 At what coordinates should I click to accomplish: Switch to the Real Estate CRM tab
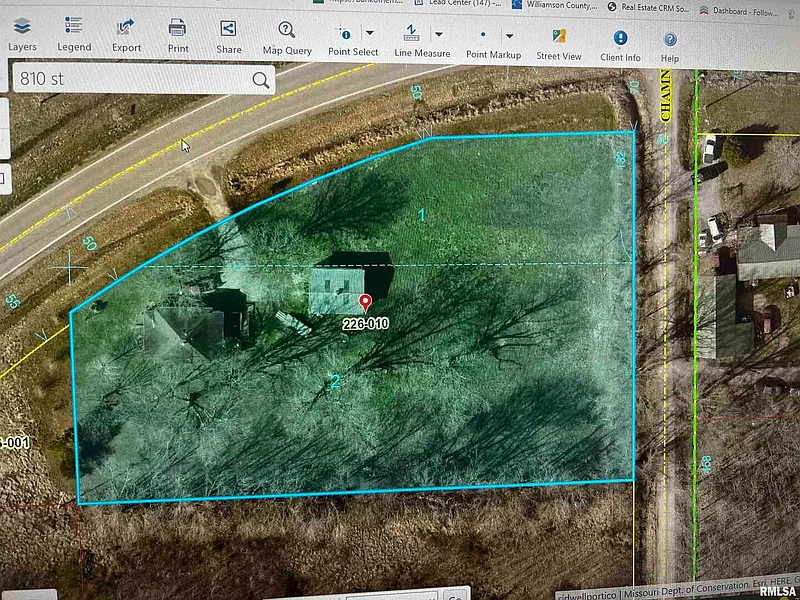[x=651, y=6]
